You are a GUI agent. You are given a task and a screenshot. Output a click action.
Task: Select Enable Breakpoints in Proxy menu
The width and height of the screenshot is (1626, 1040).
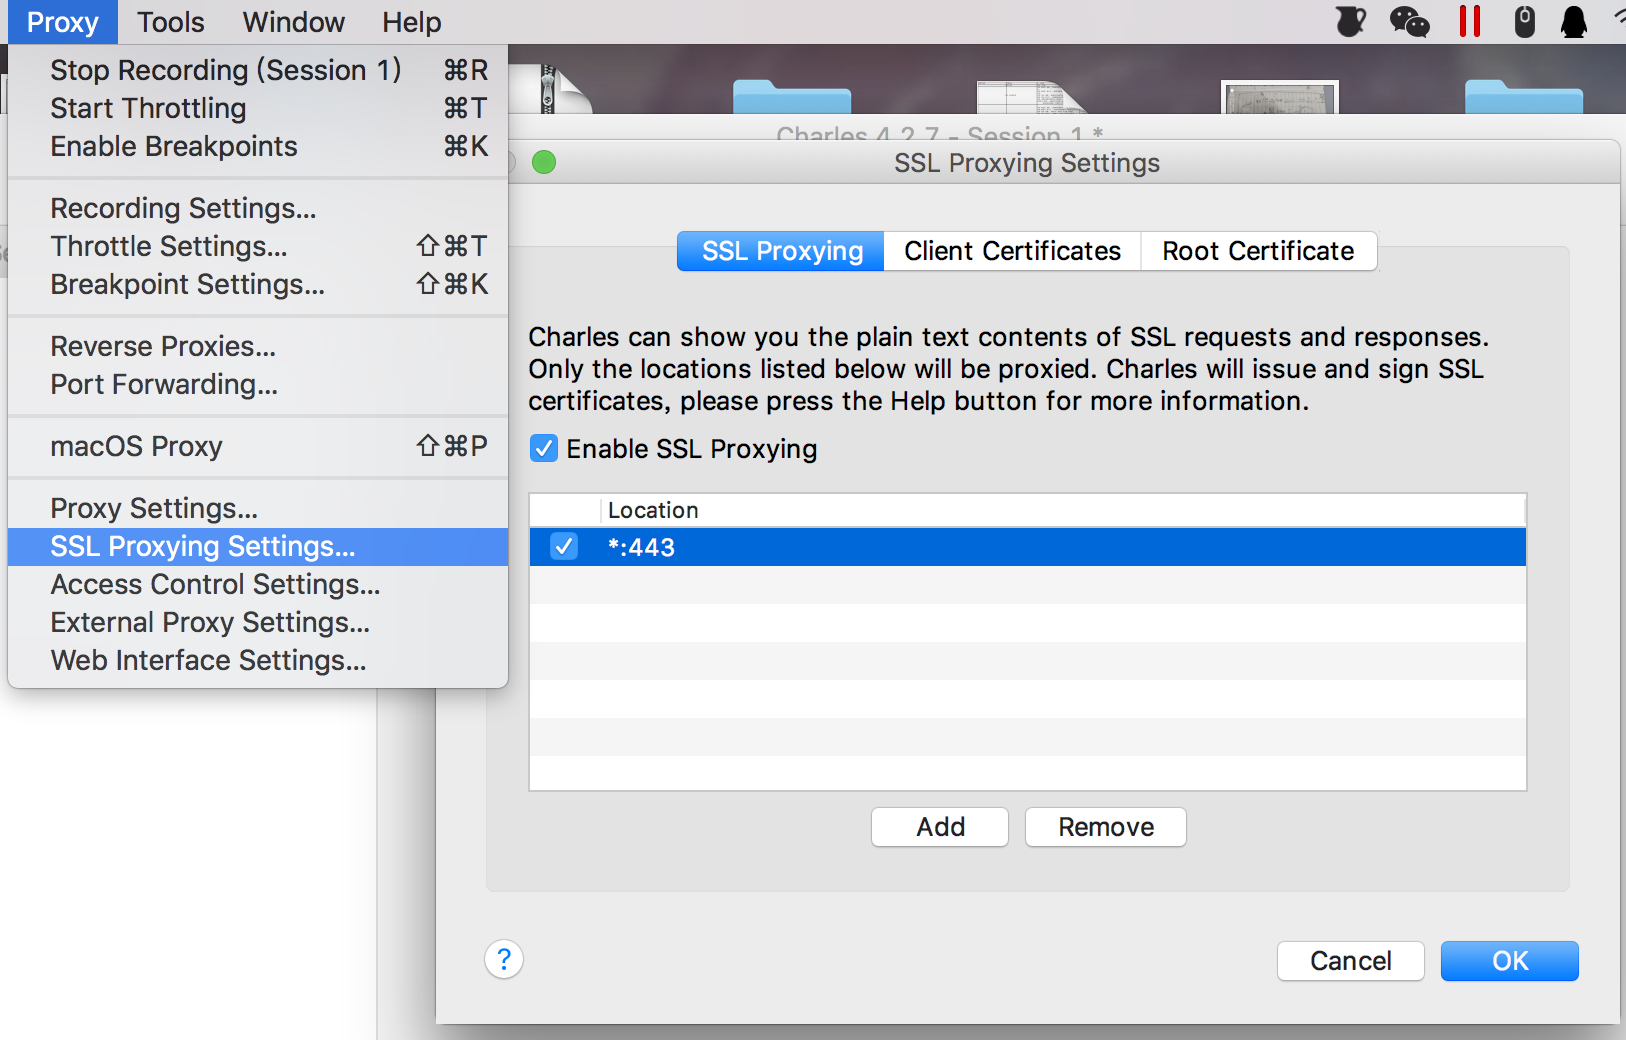258,146
